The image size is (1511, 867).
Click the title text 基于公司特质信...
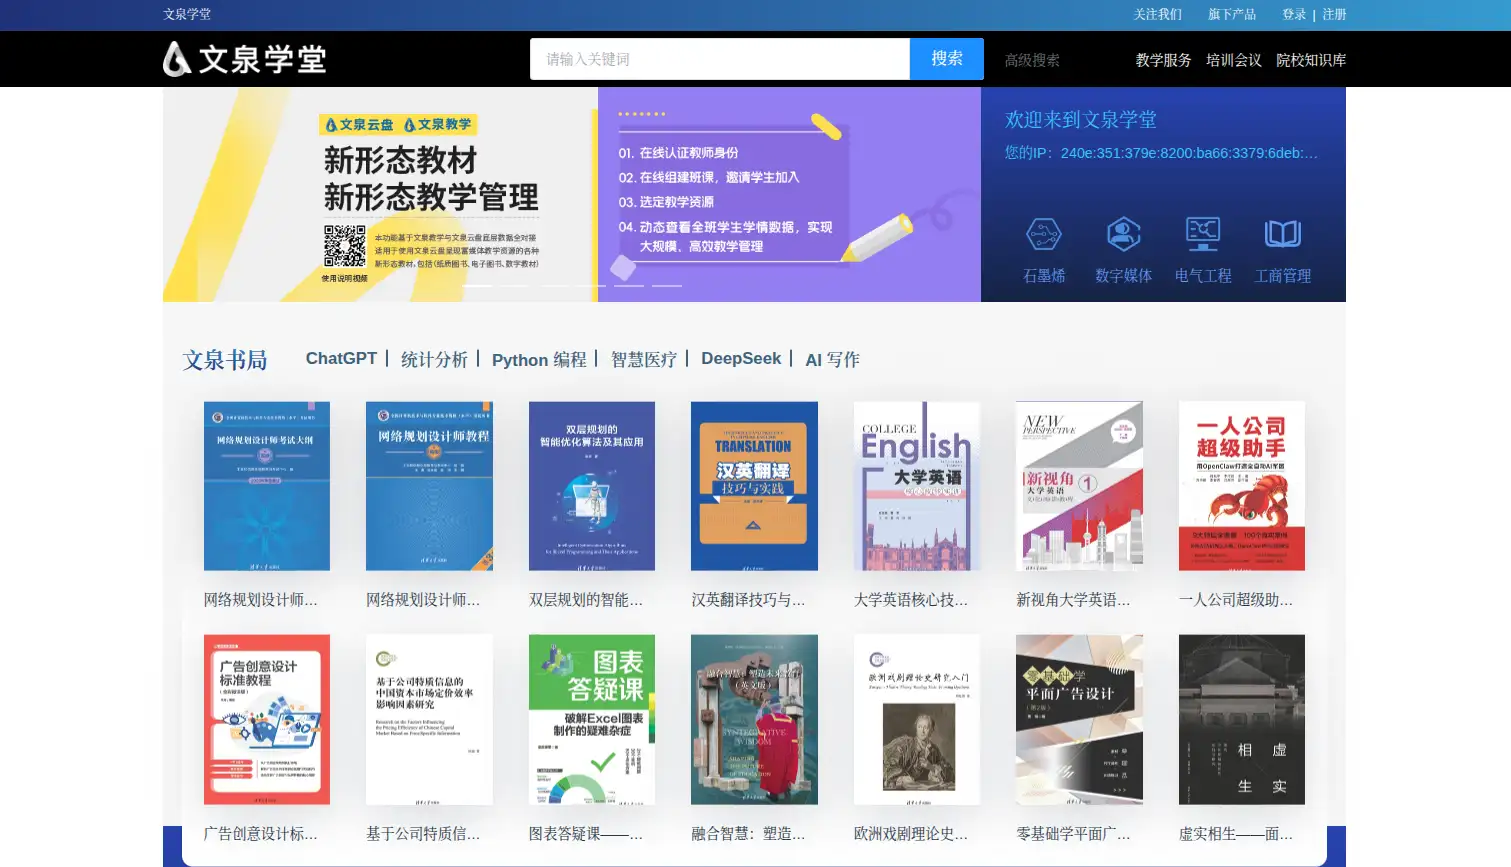click(x=423, y=834)
